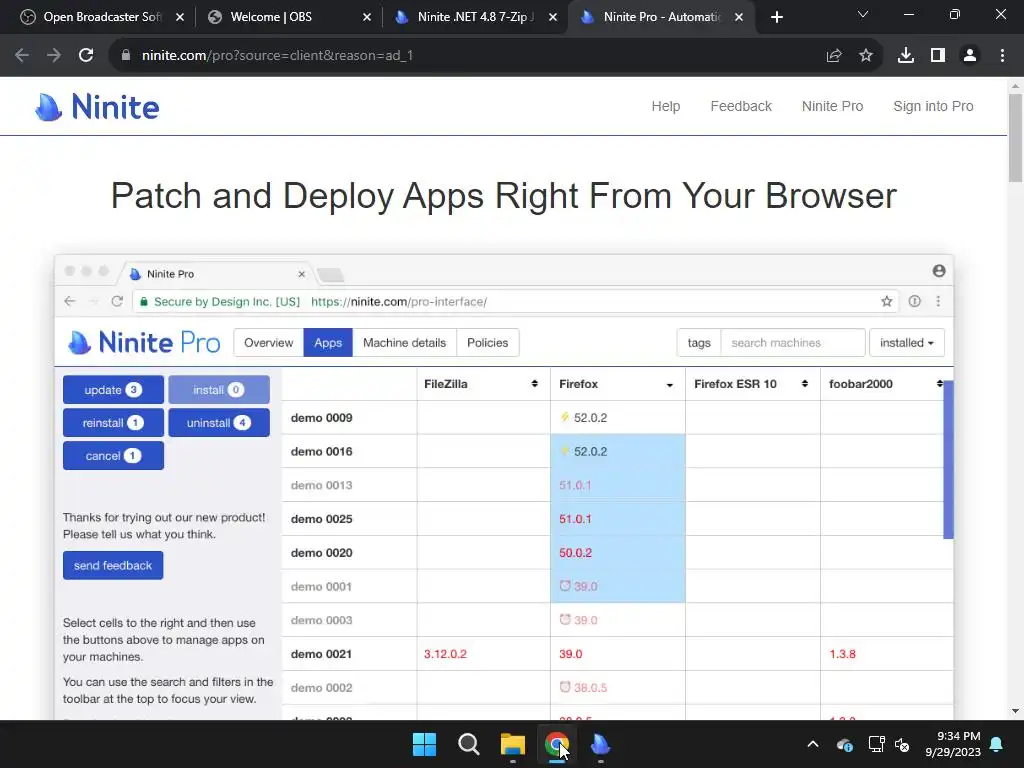Select demo 0009 Firefox 52.0.2 cell
1024x768 pixels.
pyautogui.click(x=618, y=418)
